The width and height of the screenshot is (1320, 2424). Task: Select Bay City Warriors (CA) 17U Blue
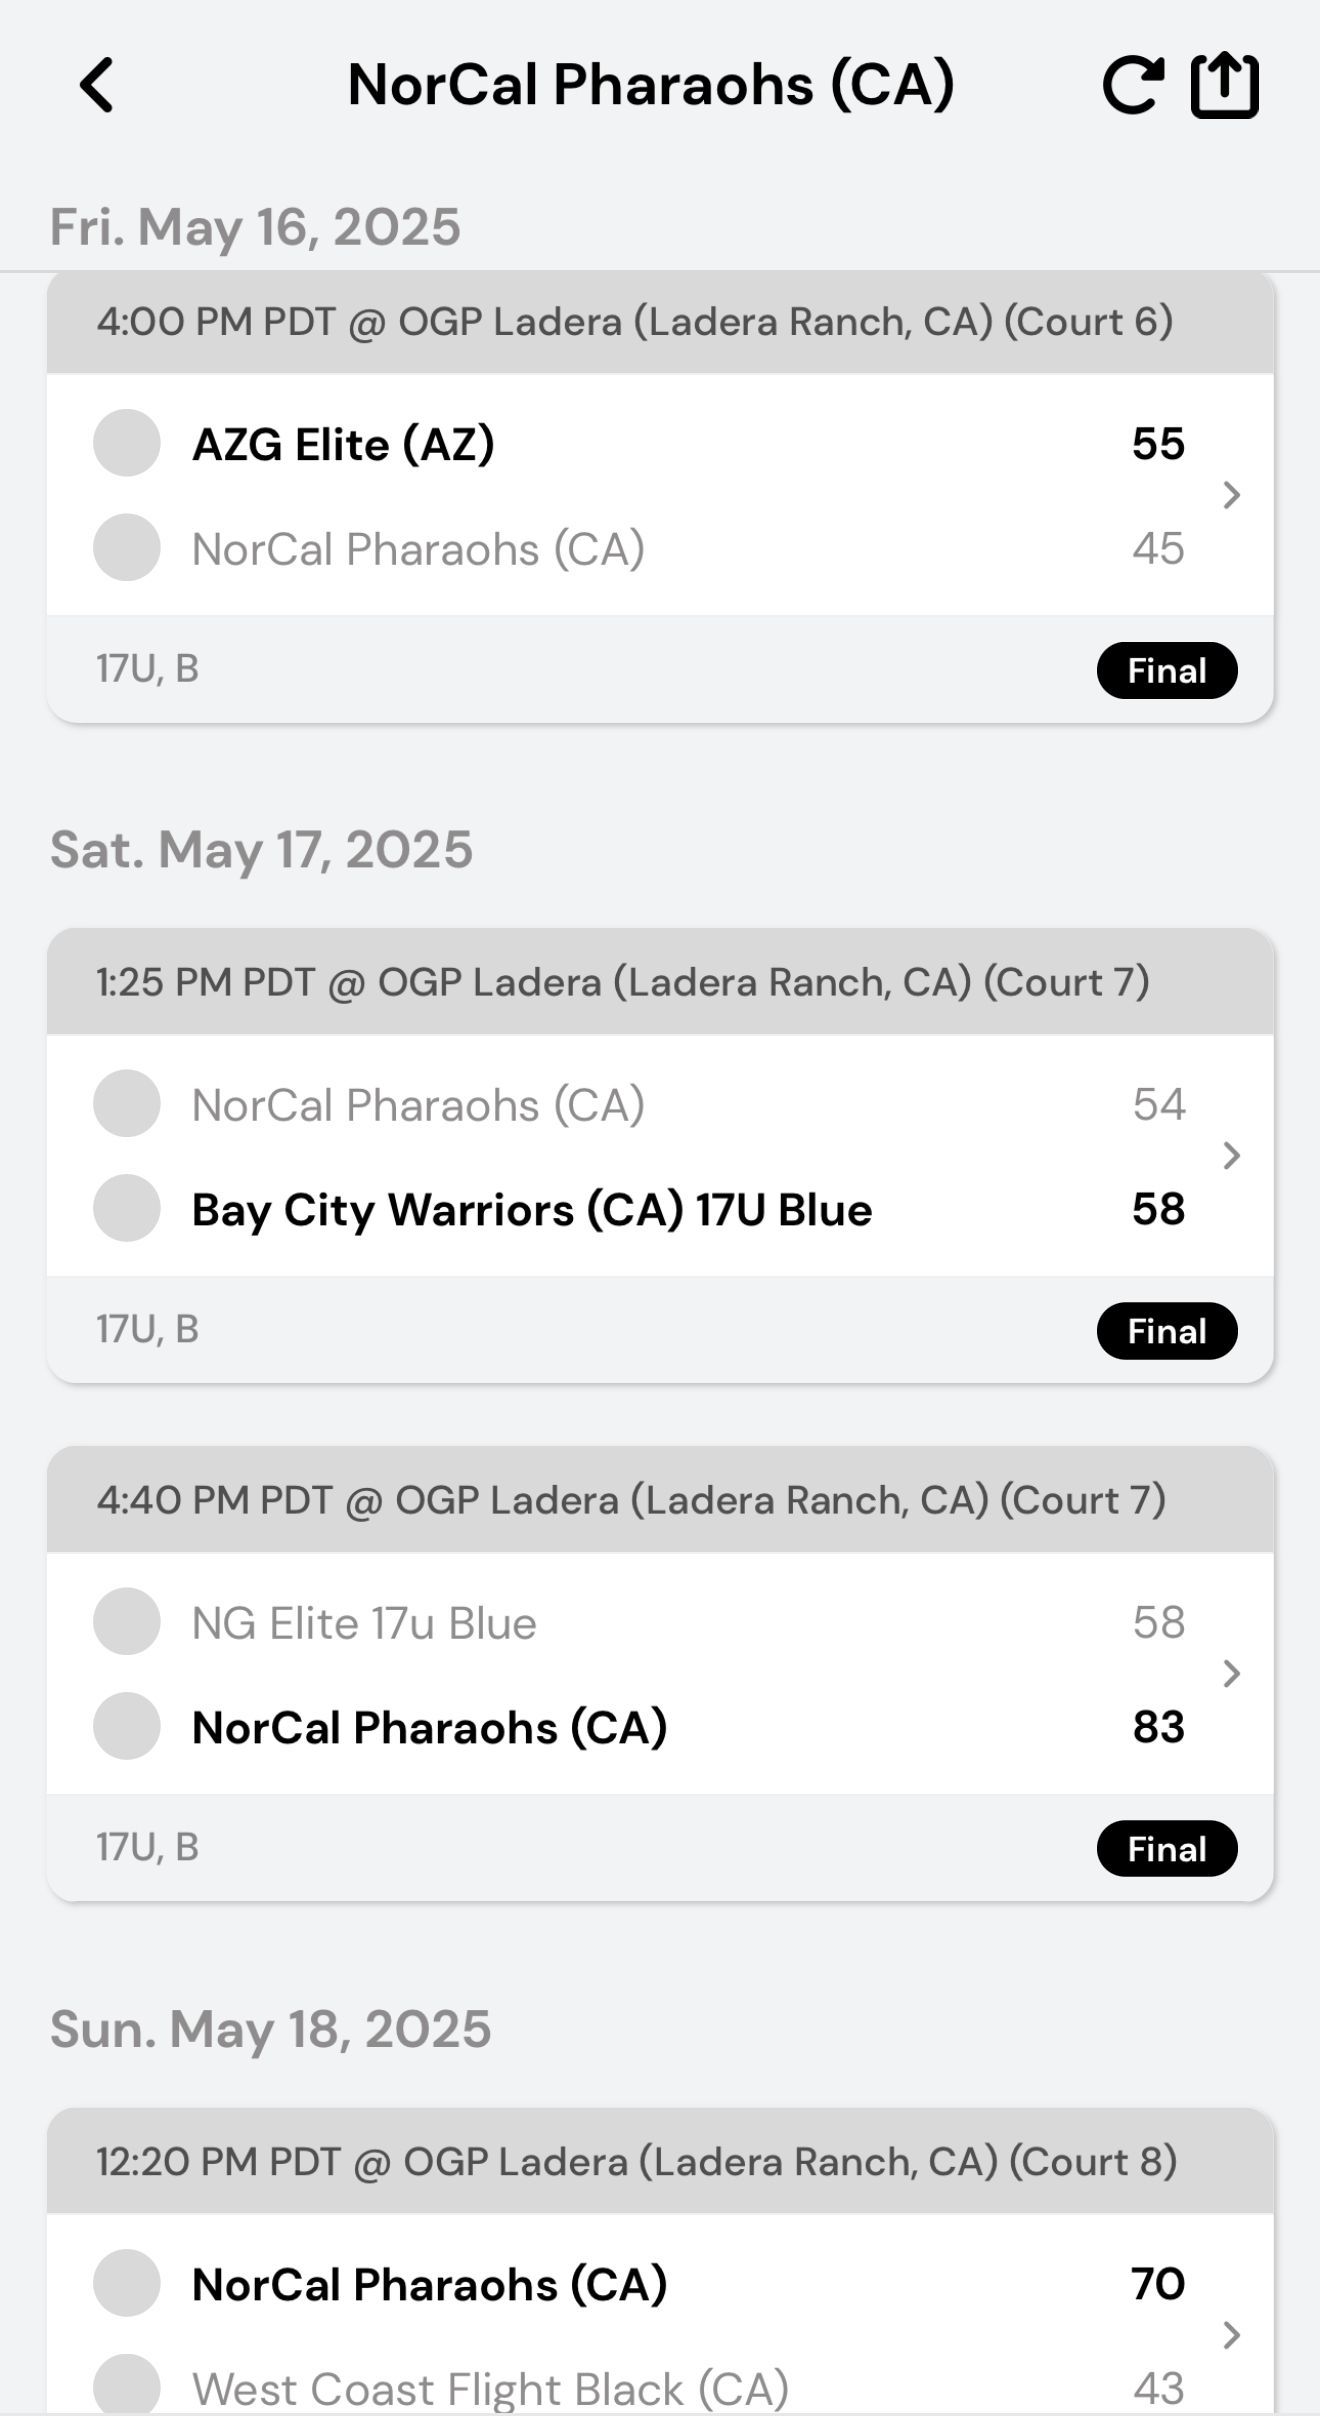pos(531,1210)
